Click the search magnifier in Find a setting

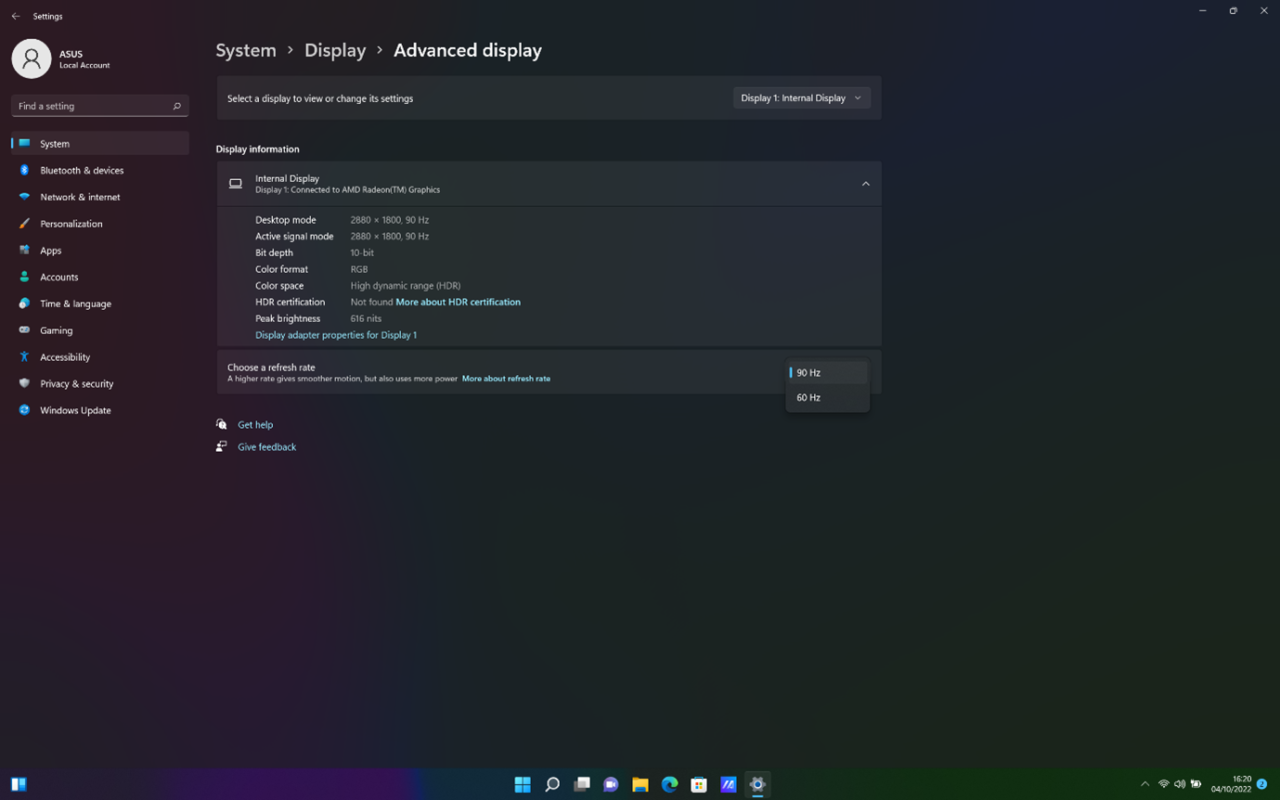click(177, 106)
